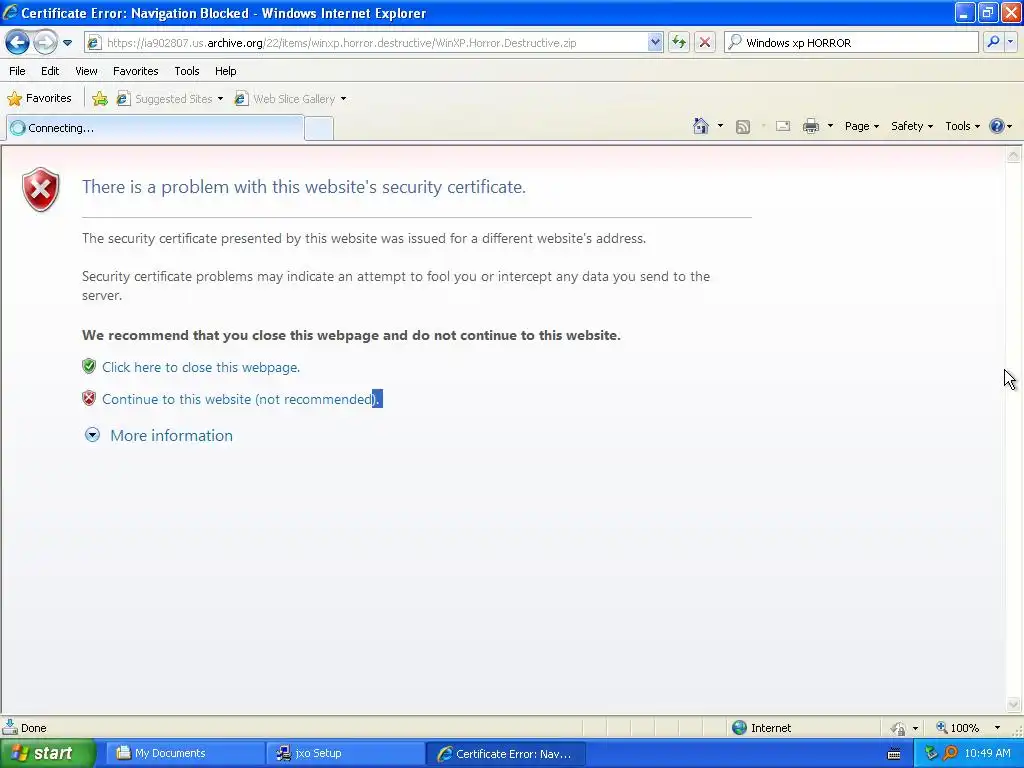Open the Tools menu in menu bar
The height and width of the screenshot is (768, 1024).
pyautogui.click(x=187, y=71)
